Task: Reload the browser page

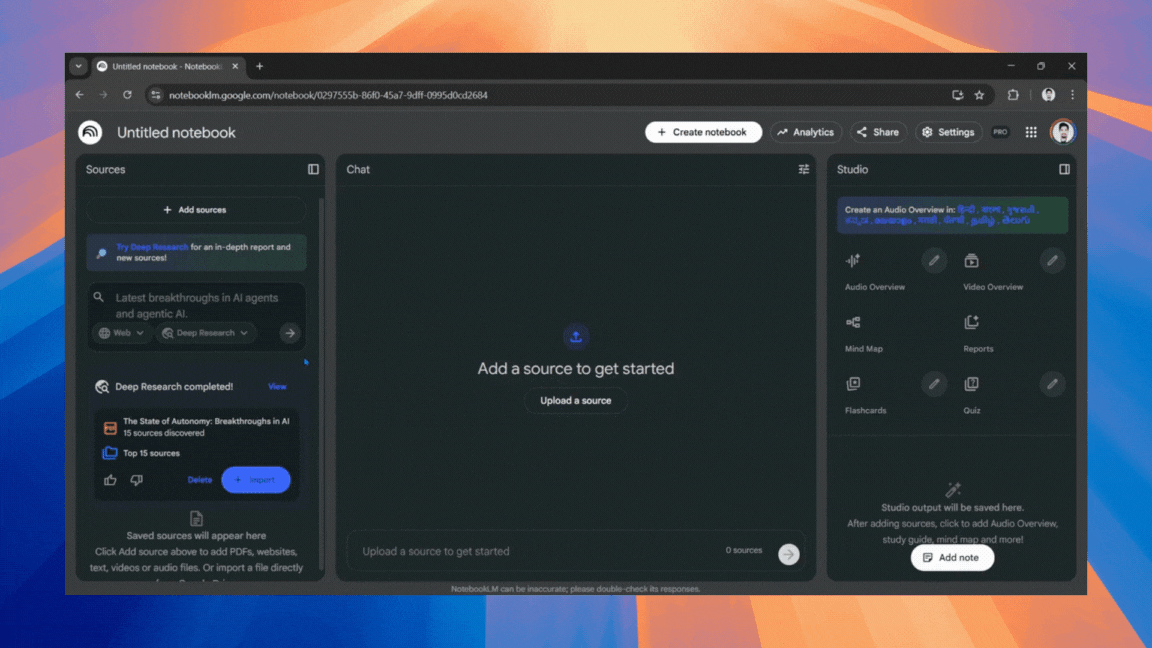Action: pyautogui.click(x=127, y=95)
